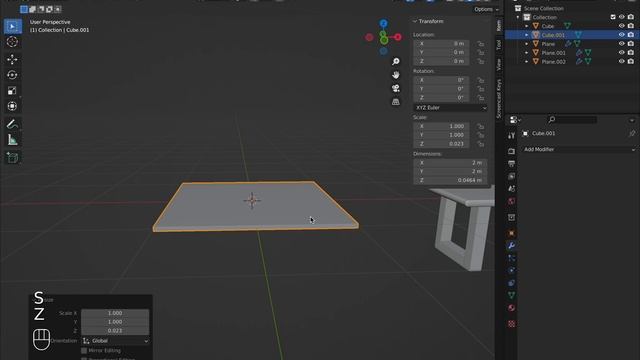This screenshot has height=360, width=640.
Task: Switch to the Tool sidebar tab
Action: 499,44
